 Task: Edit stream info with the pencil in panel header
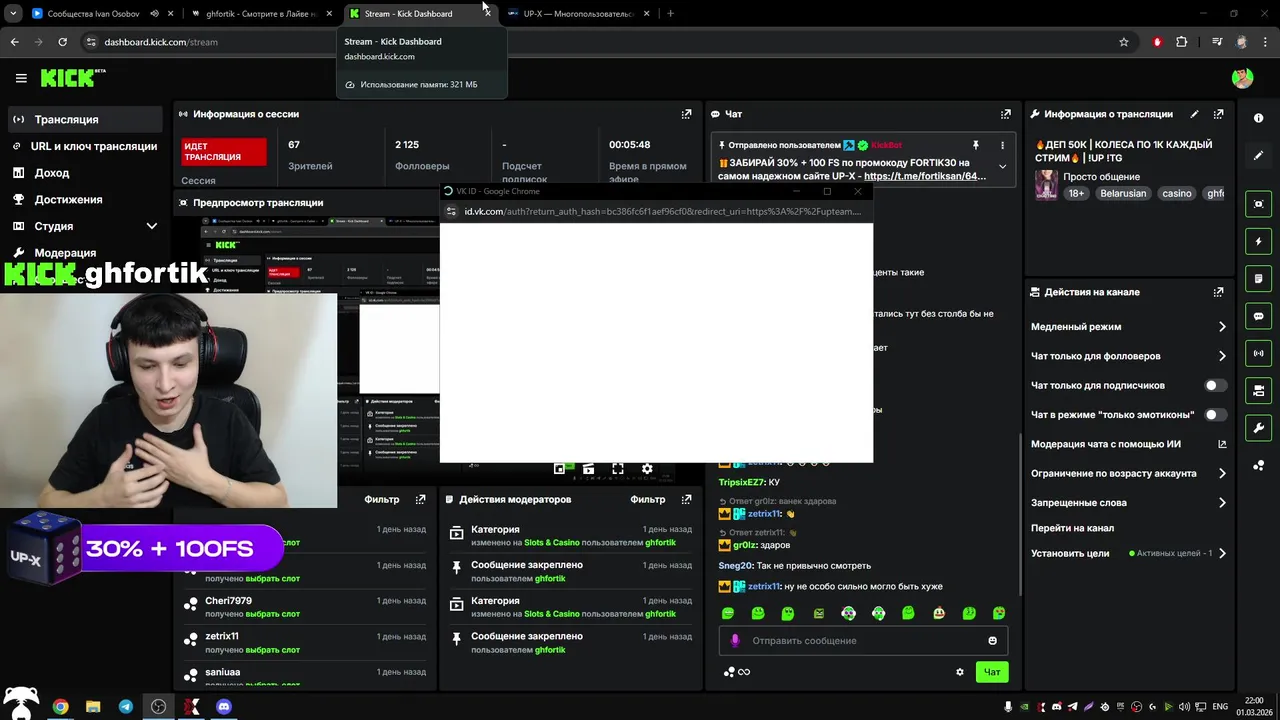pos(1194,114)
